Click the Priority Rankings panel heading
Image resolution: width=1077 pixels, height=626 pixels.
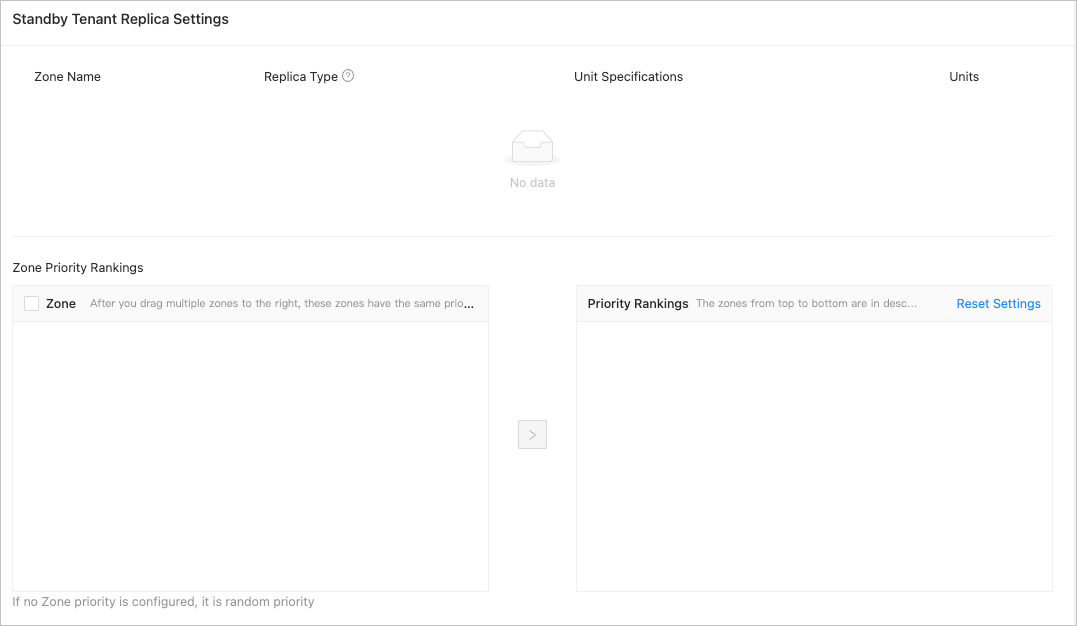coord(638,304)
